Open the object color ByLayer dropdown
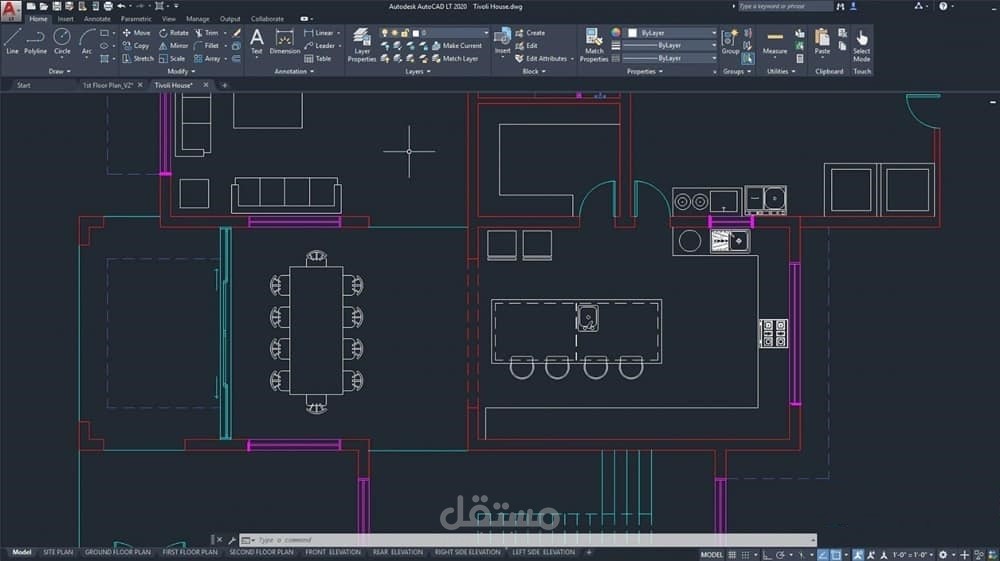Screen dimensions: 1000x561 coord(672,33)
